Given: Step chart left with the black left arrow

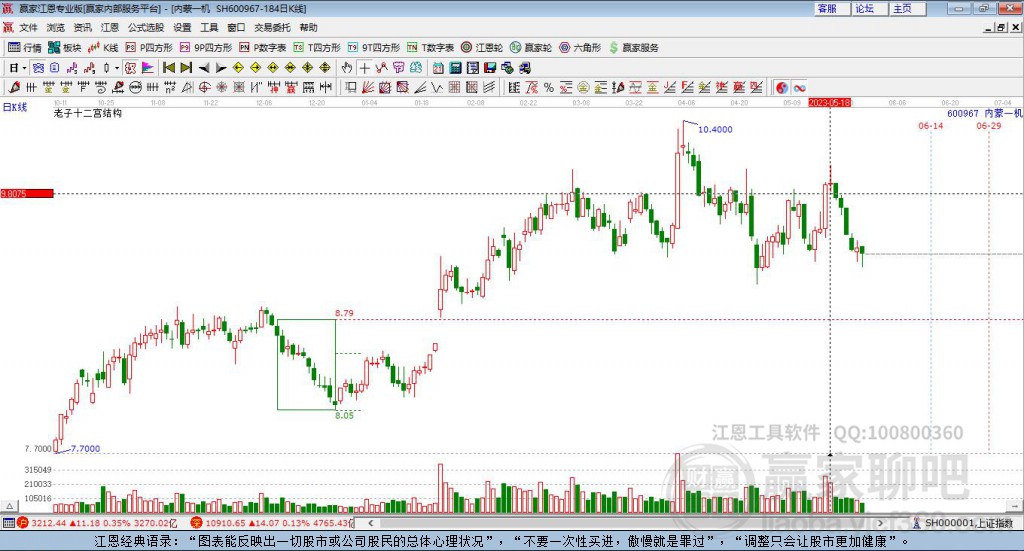Looking at the screenshot, I should click(x=204, y=68).
